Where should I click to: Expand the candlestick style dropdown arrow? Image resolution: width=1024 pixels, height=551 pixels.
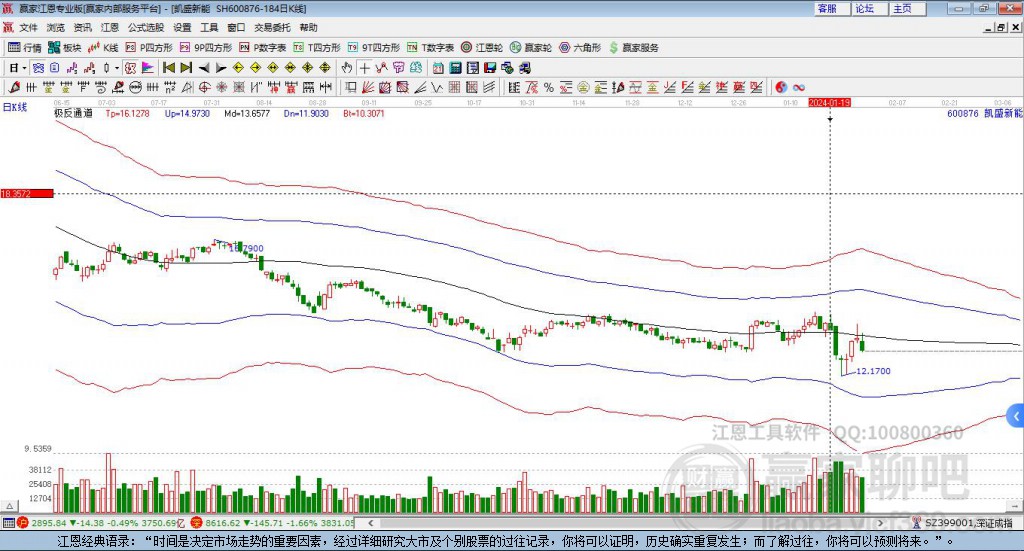(x=117, y=68)
